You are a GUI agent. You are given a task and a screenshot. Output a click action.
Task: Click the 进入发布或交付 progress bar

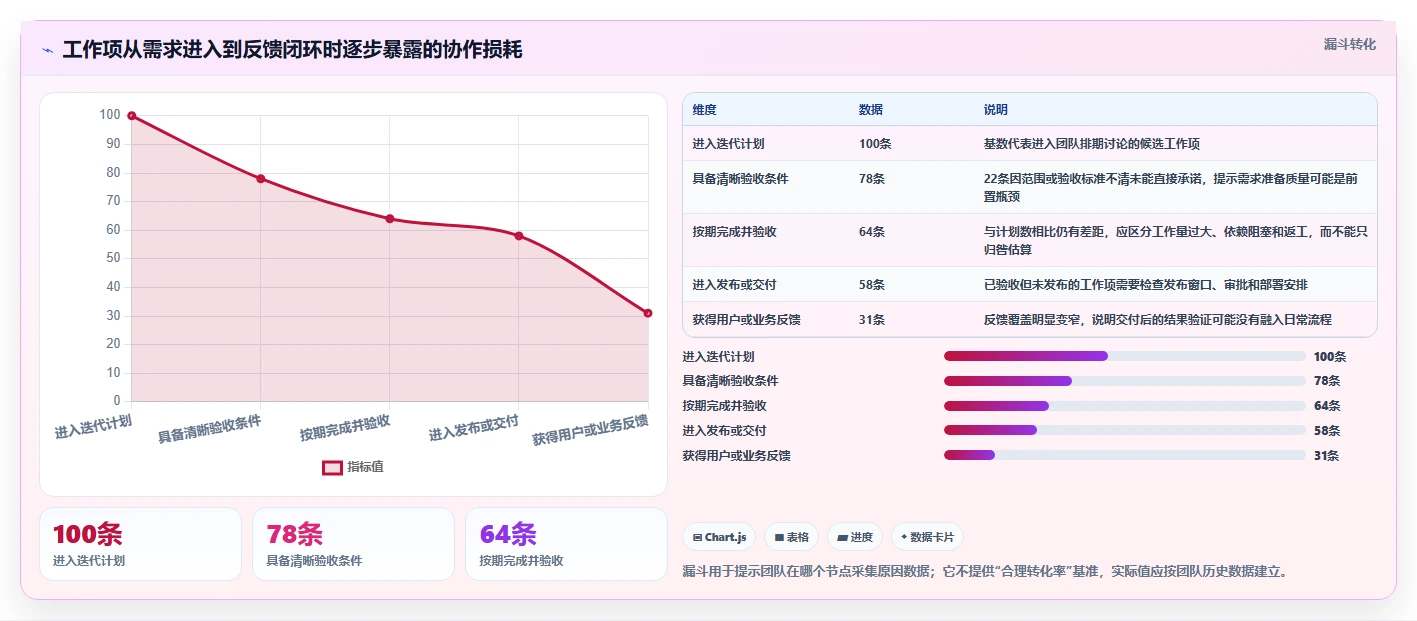[x=1125, y=430]
